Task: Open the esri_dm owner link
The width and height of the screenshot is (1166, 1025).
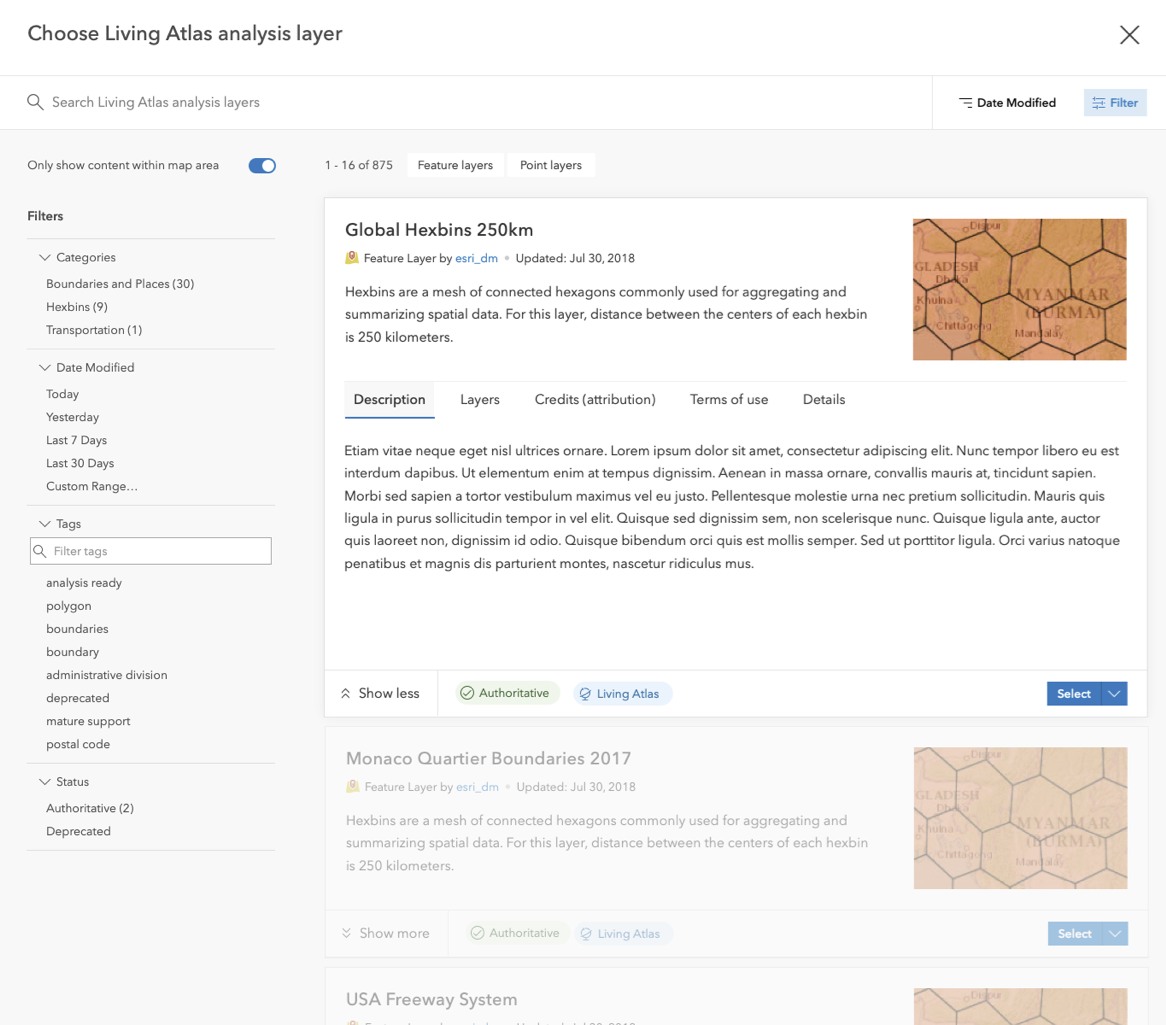Action: 476,258
